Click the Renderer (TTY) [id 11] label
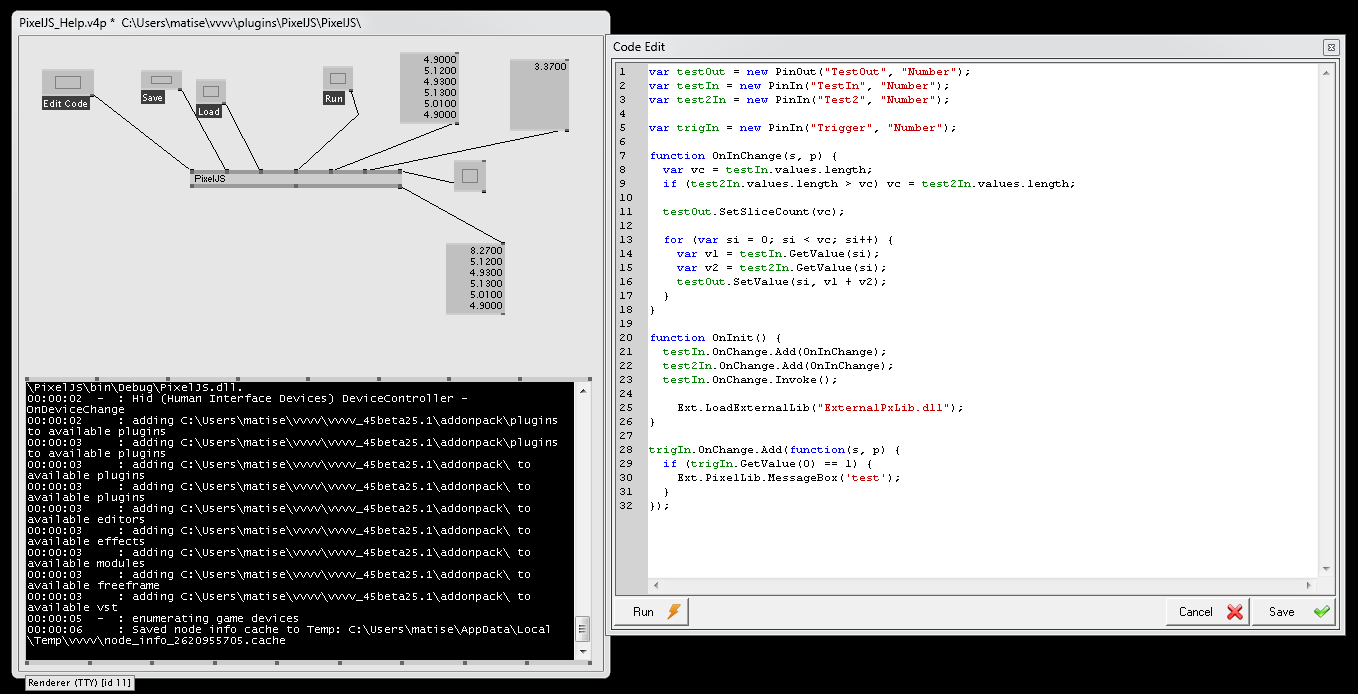The width and height of the screenshot is (1358, 694). click(78, 683)
